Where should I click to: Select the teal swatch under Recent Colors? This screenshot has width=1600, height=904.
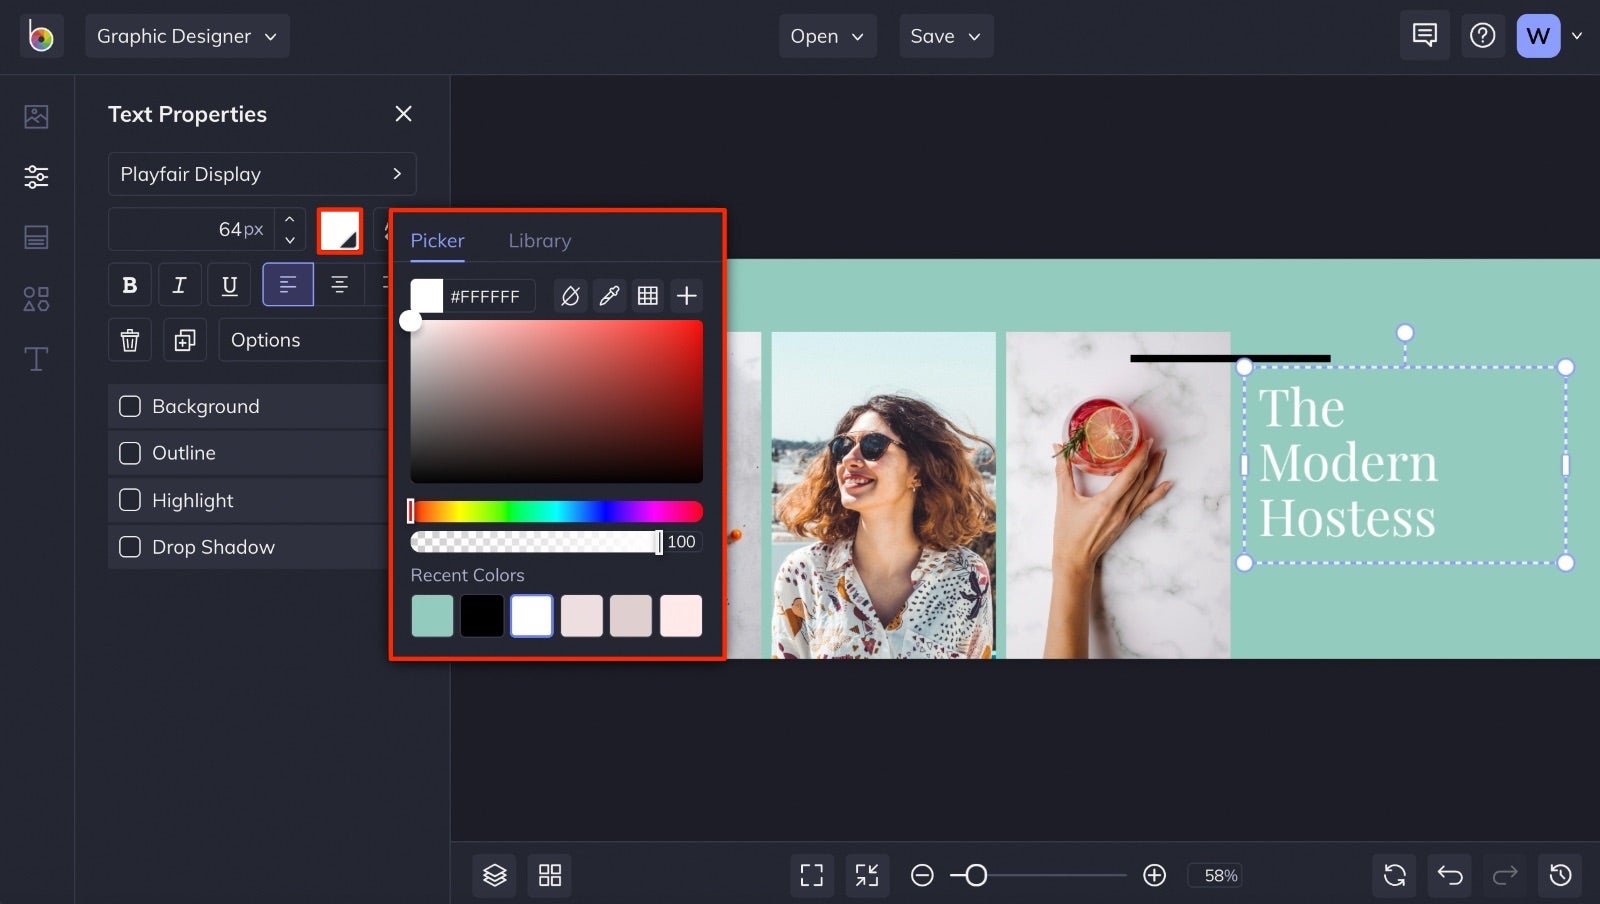point(432,615)
